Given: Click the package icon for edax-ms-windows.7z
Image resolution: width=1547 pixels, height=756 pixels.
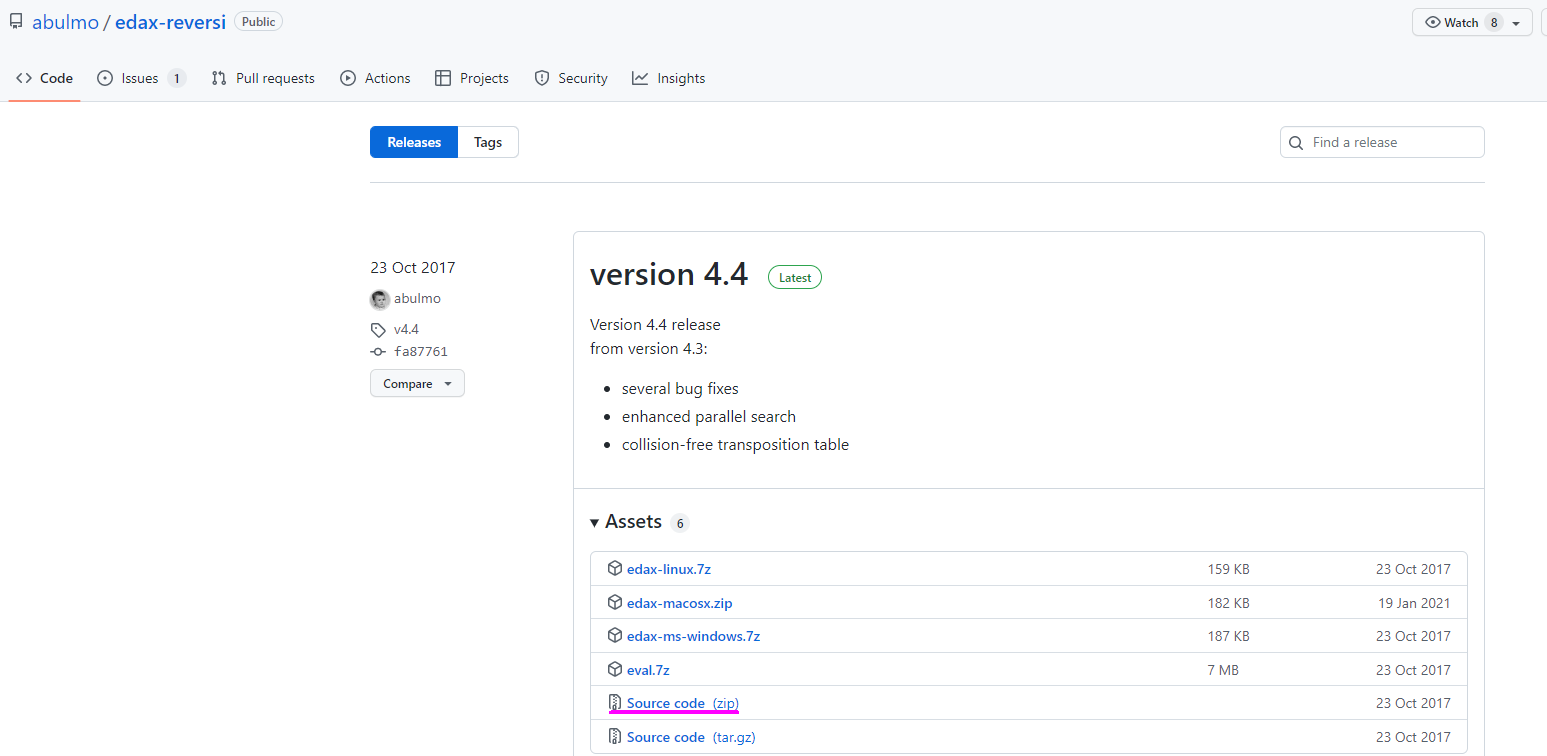Looking at the screenshot, I should (x=615, y=636).
